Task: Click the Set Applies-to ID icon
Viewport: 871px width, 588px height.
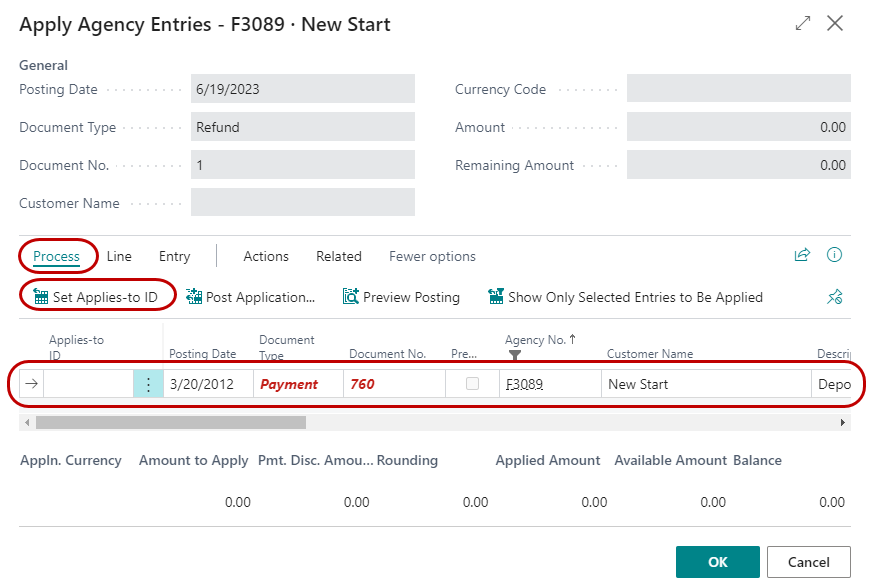Action: [x=41, y=297]
